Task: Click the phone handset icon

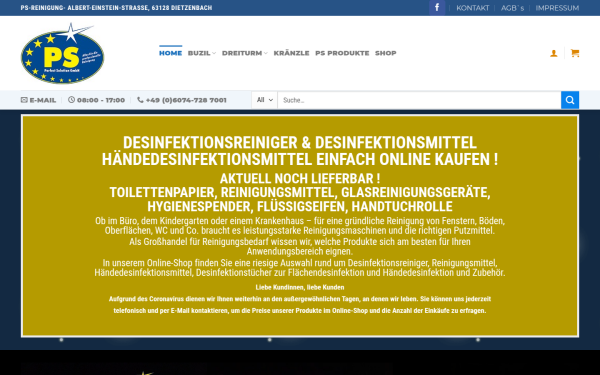Action: 140,99
